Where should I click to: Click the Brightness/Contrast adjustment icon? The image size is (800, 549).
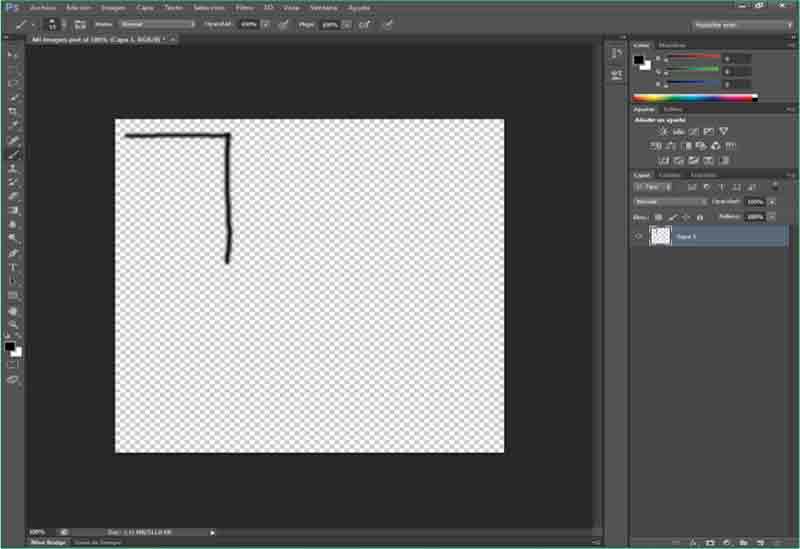tap(662, 131)
